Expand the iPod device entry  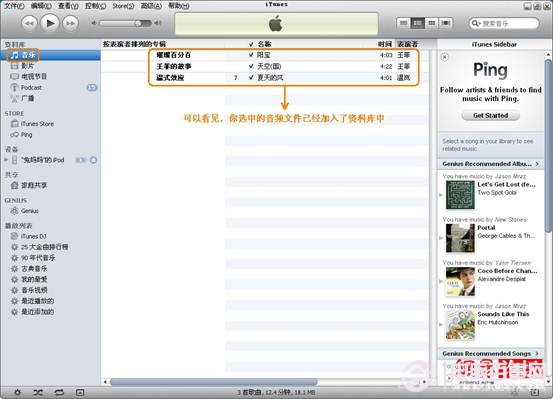pos(6,160)
